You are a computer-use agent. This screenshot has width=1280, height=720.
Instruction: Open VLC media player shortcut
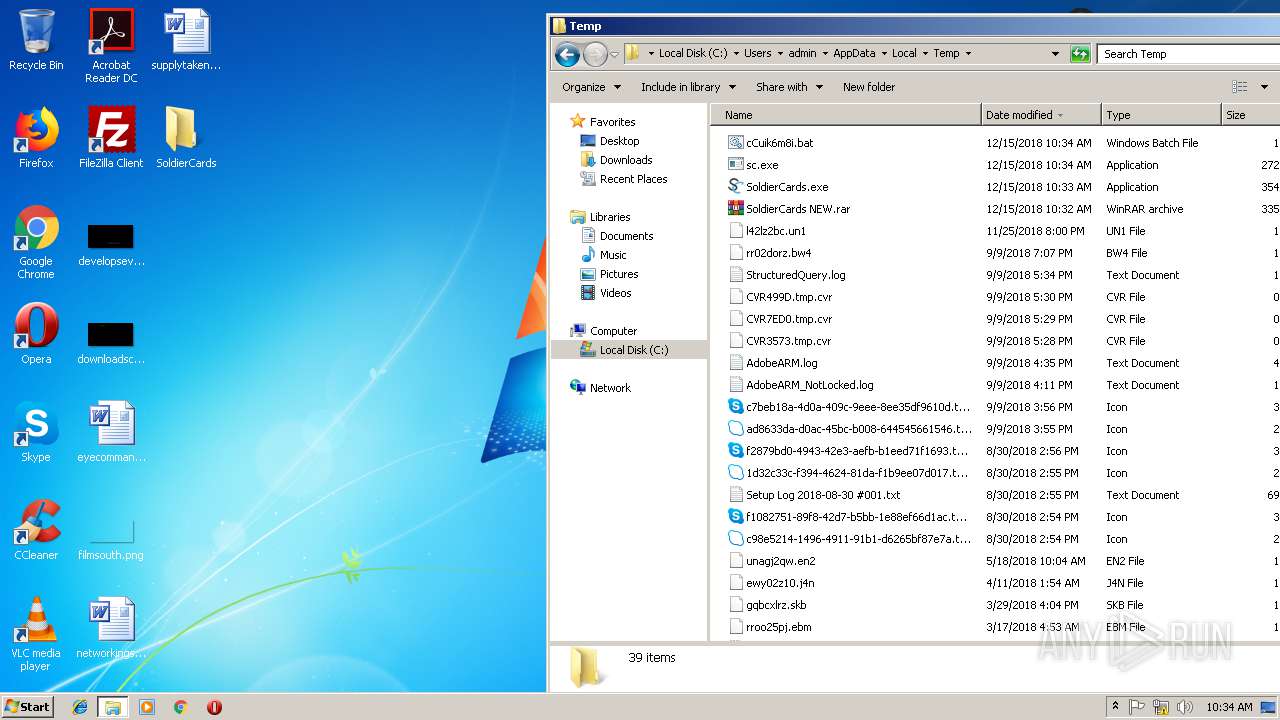point(36,634)
